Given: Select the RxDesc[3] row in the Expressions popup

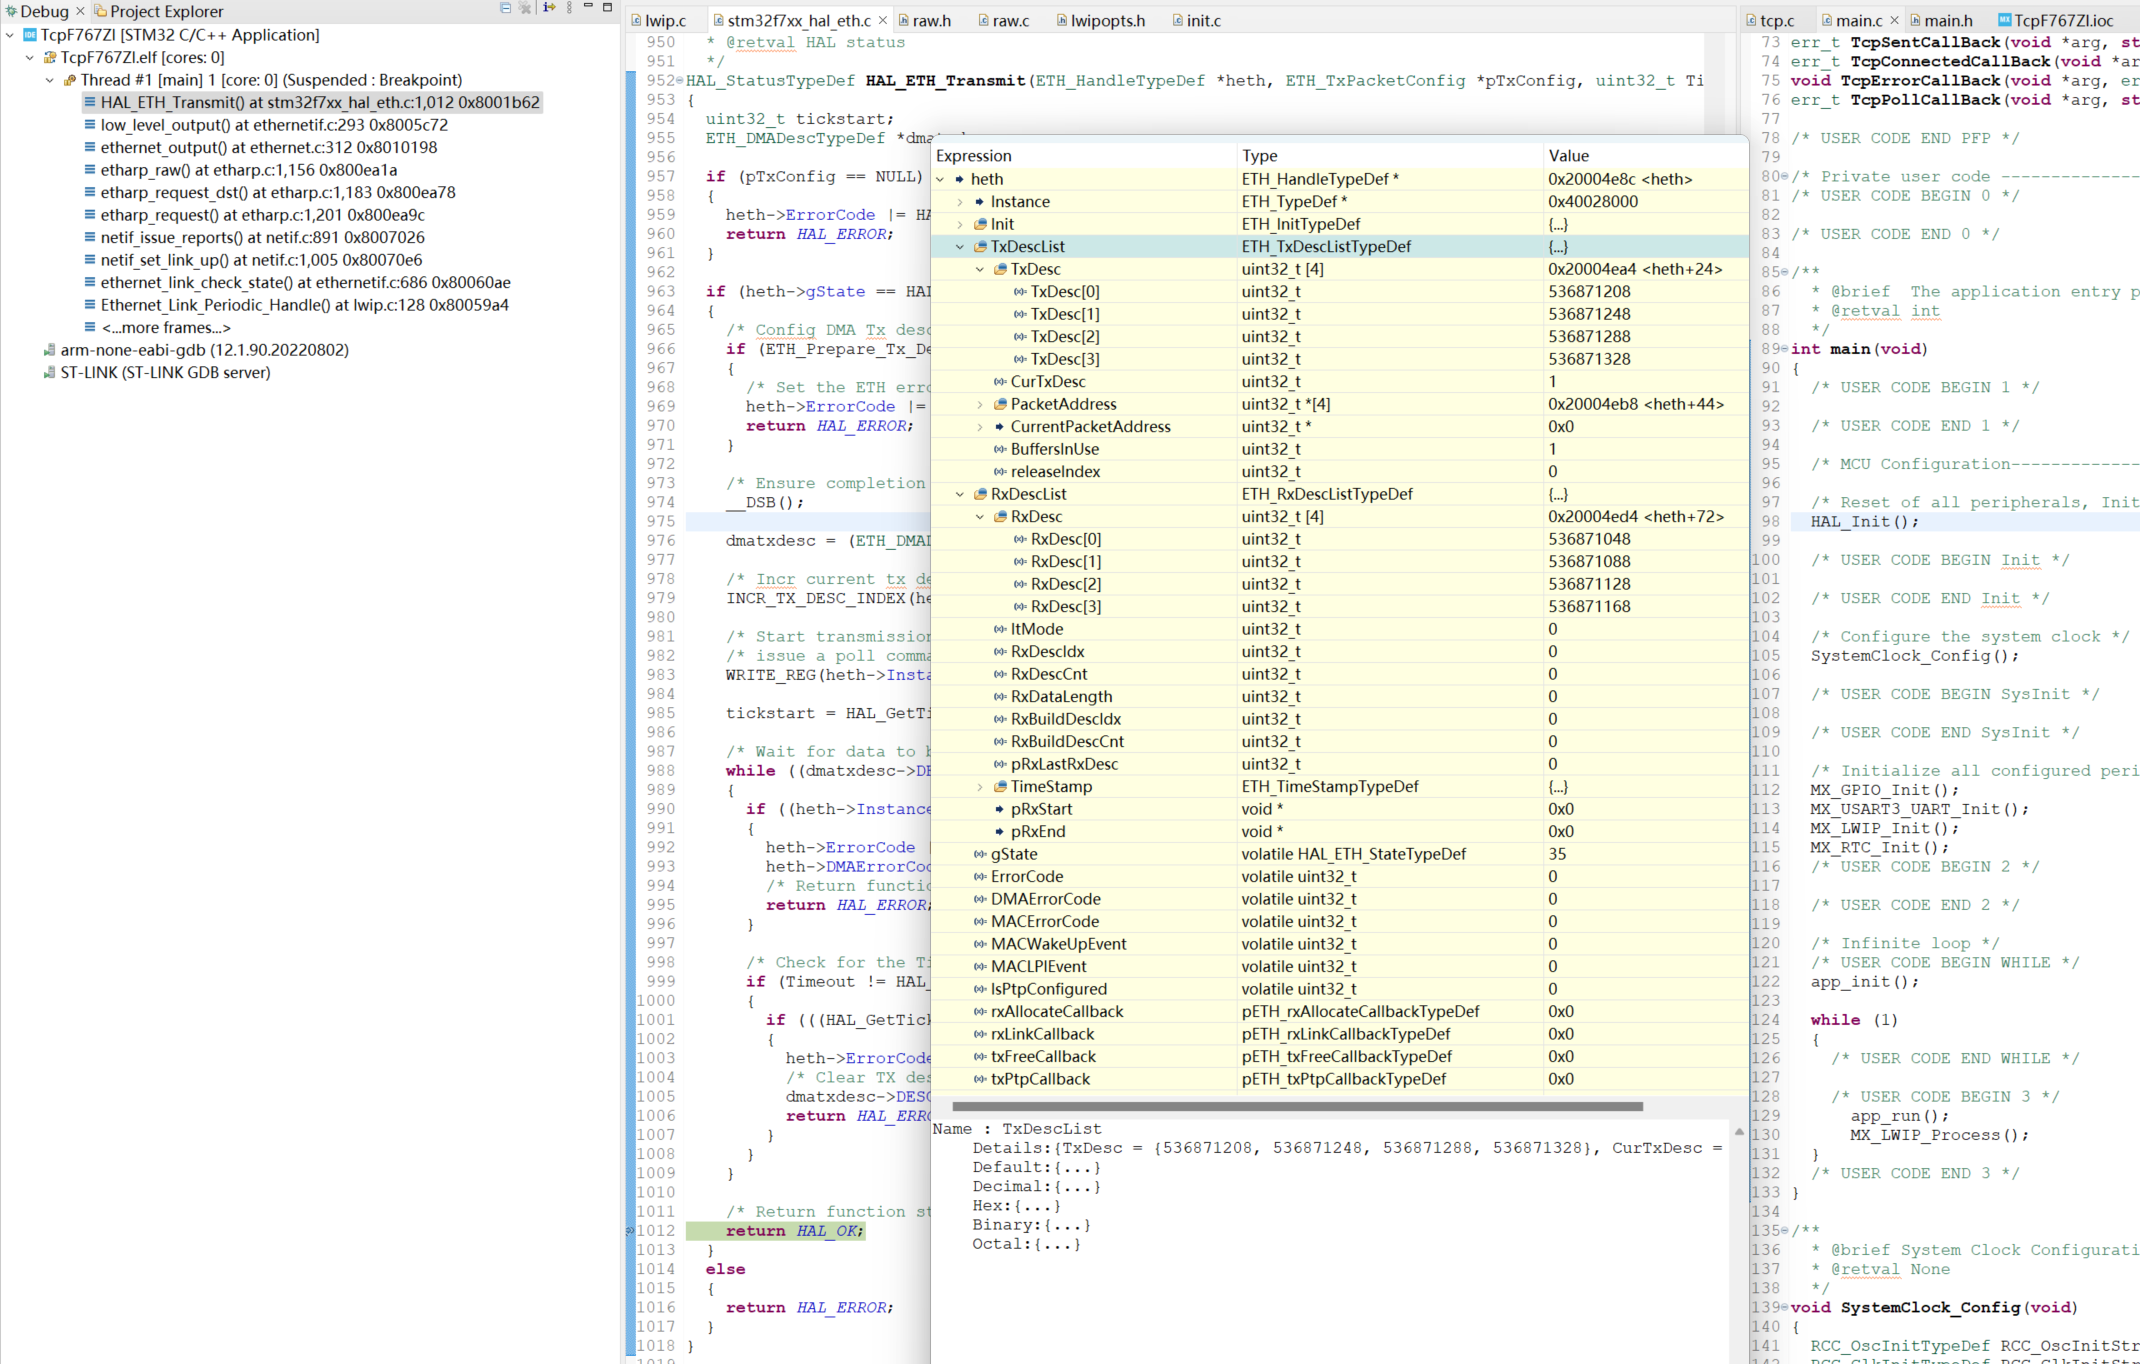Looking at the screenshot, I should [x=1065, y=606].
